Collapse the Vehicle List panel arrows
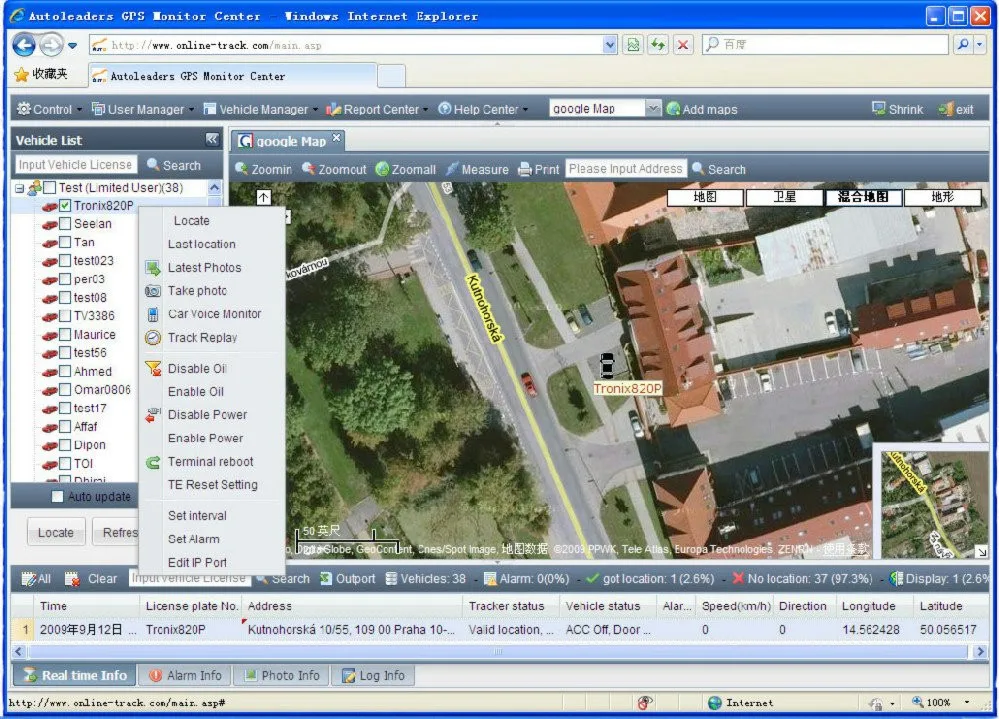999x719 pixels. [x=212, y=139]
